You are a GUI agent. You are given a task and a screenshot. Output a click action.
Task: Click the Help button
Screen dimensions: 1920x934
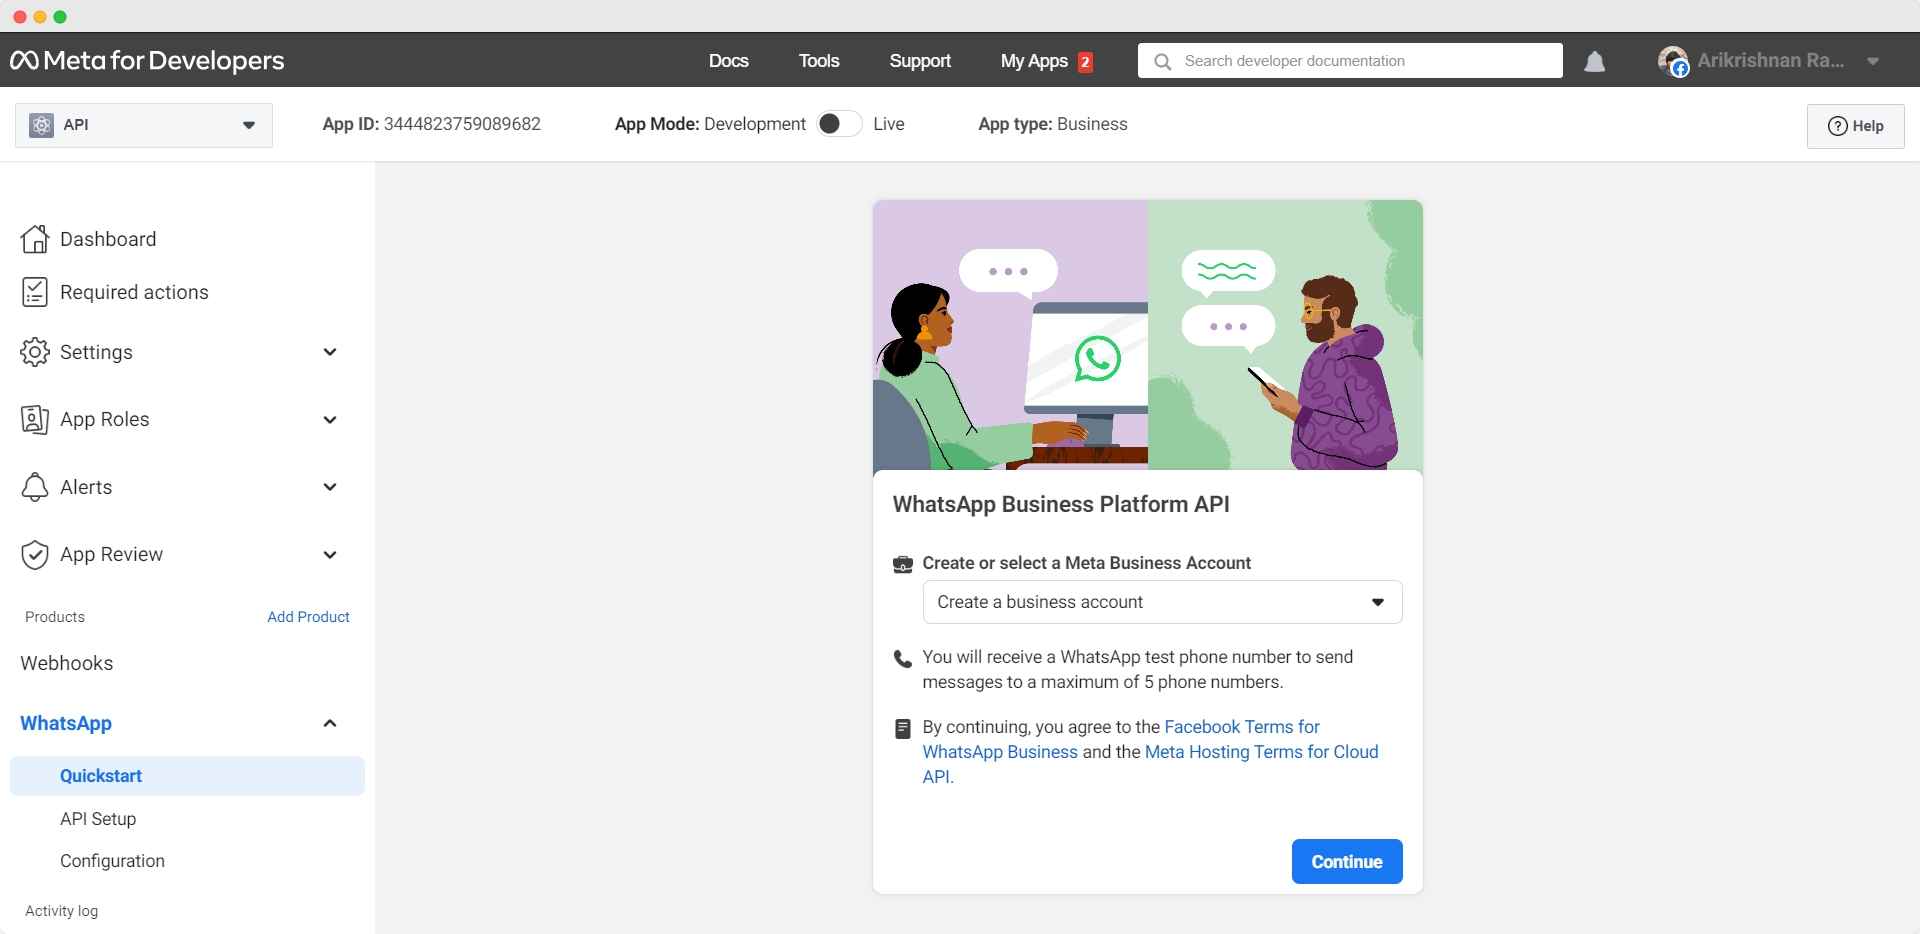[x=1856, y=126]
